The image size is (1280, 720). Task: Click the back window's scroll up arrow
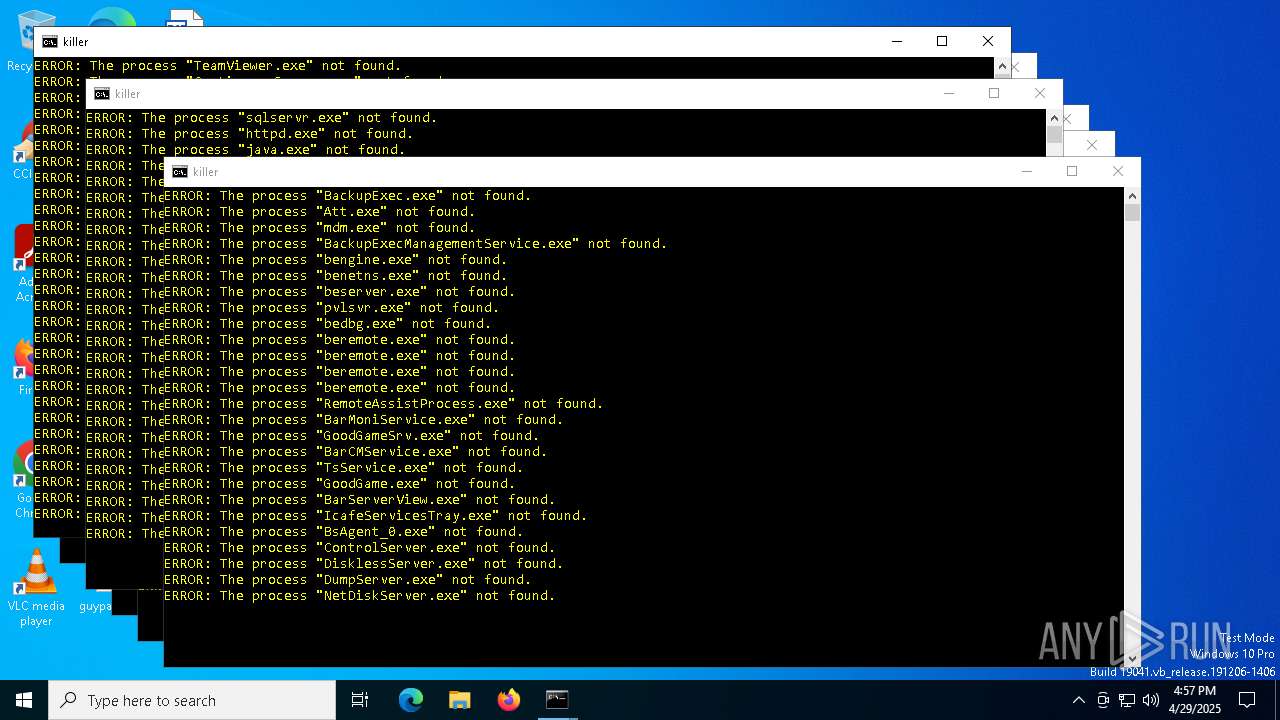[1002, 65]
